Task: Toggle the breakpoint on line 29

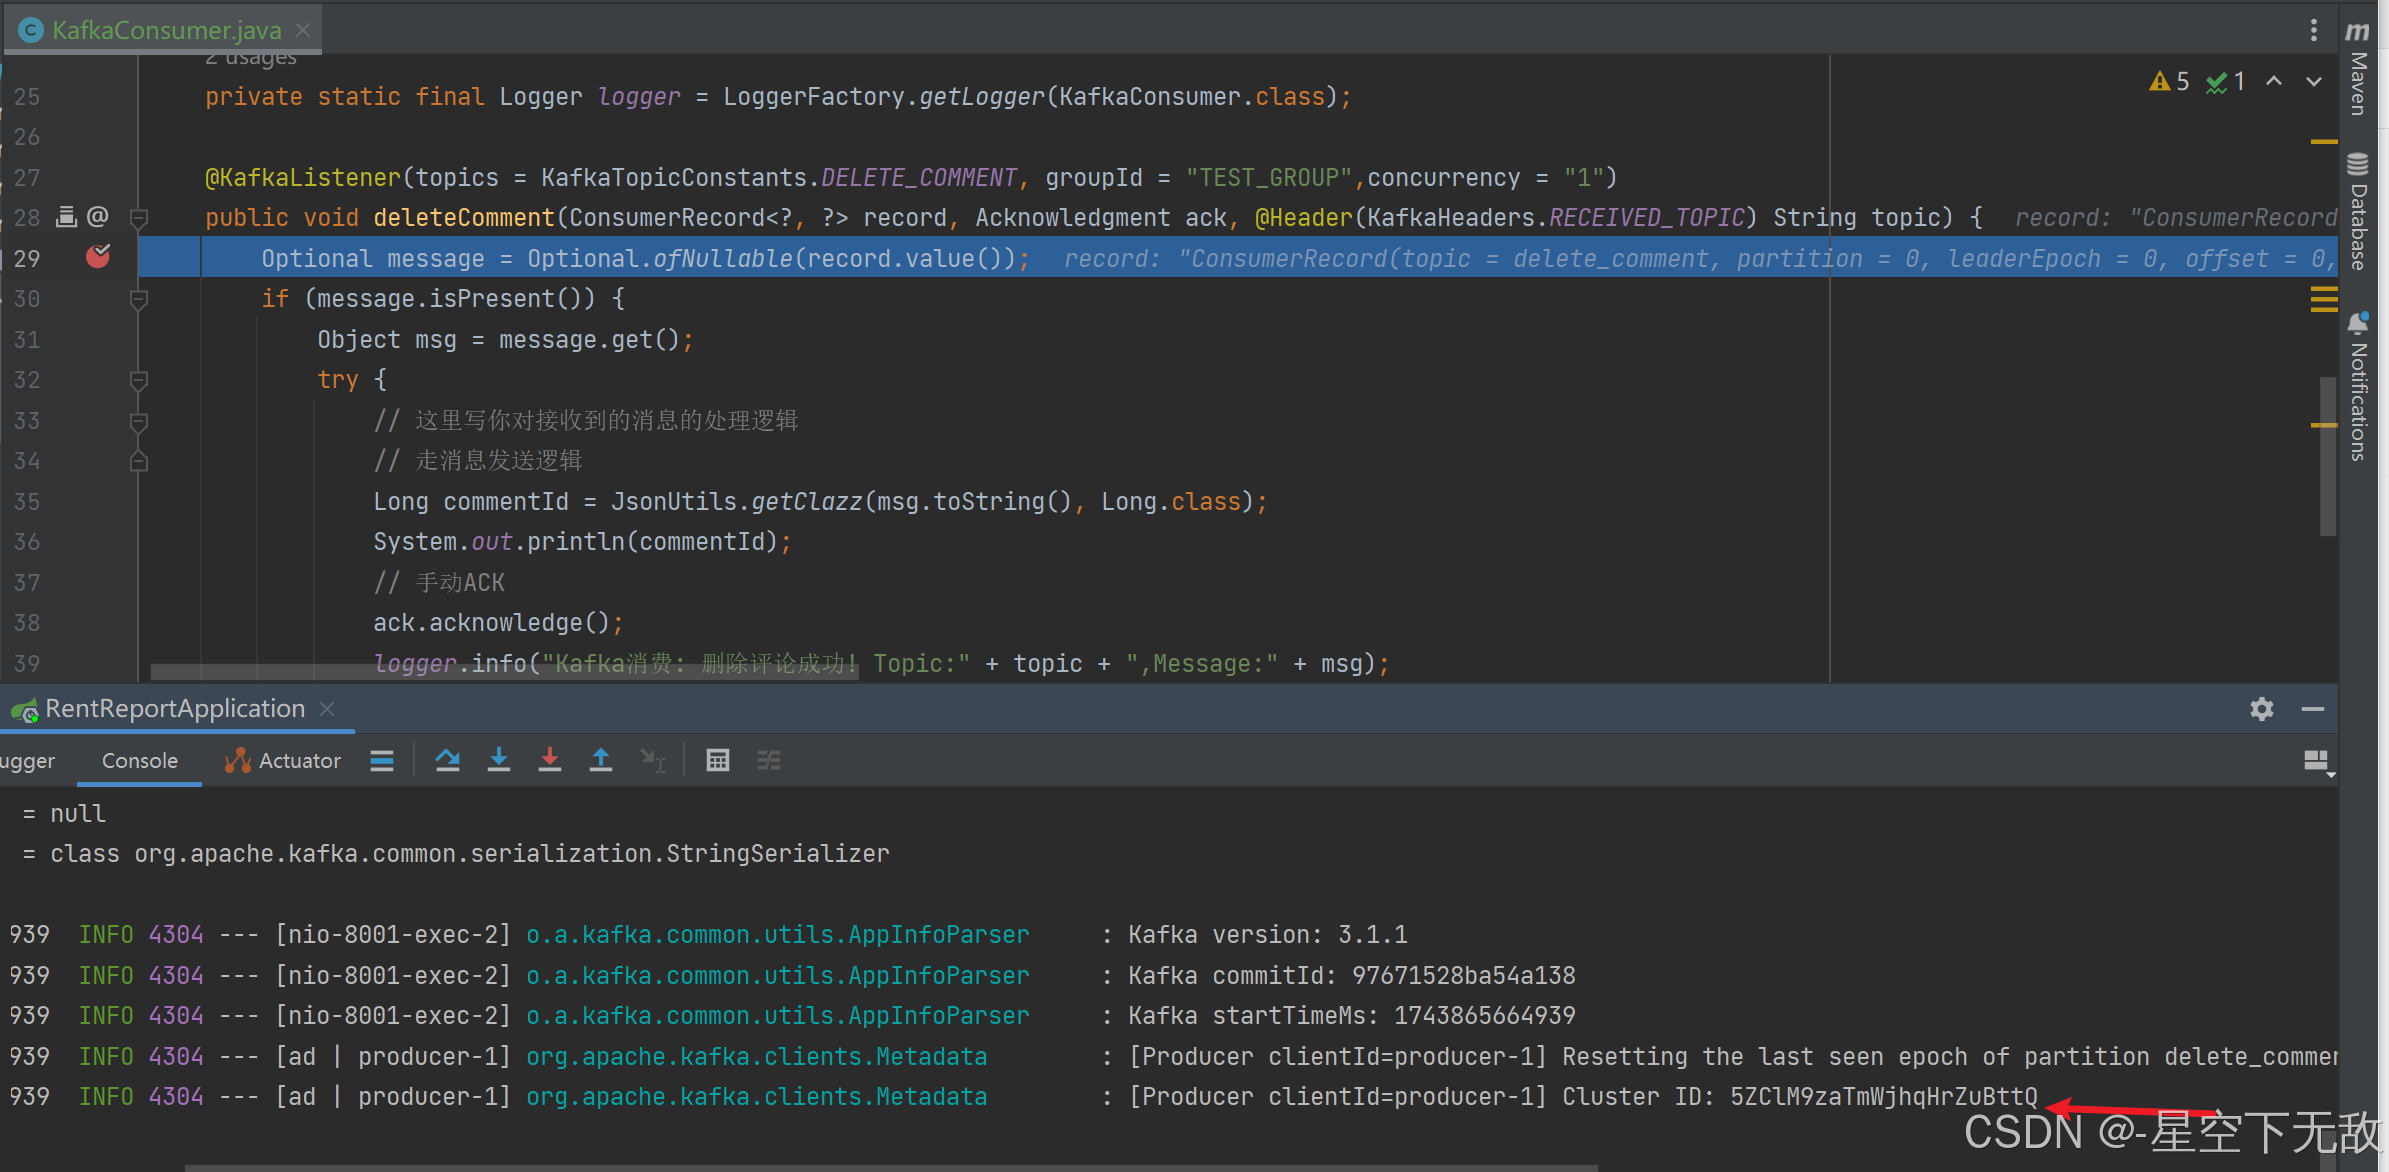Action: 98,258
